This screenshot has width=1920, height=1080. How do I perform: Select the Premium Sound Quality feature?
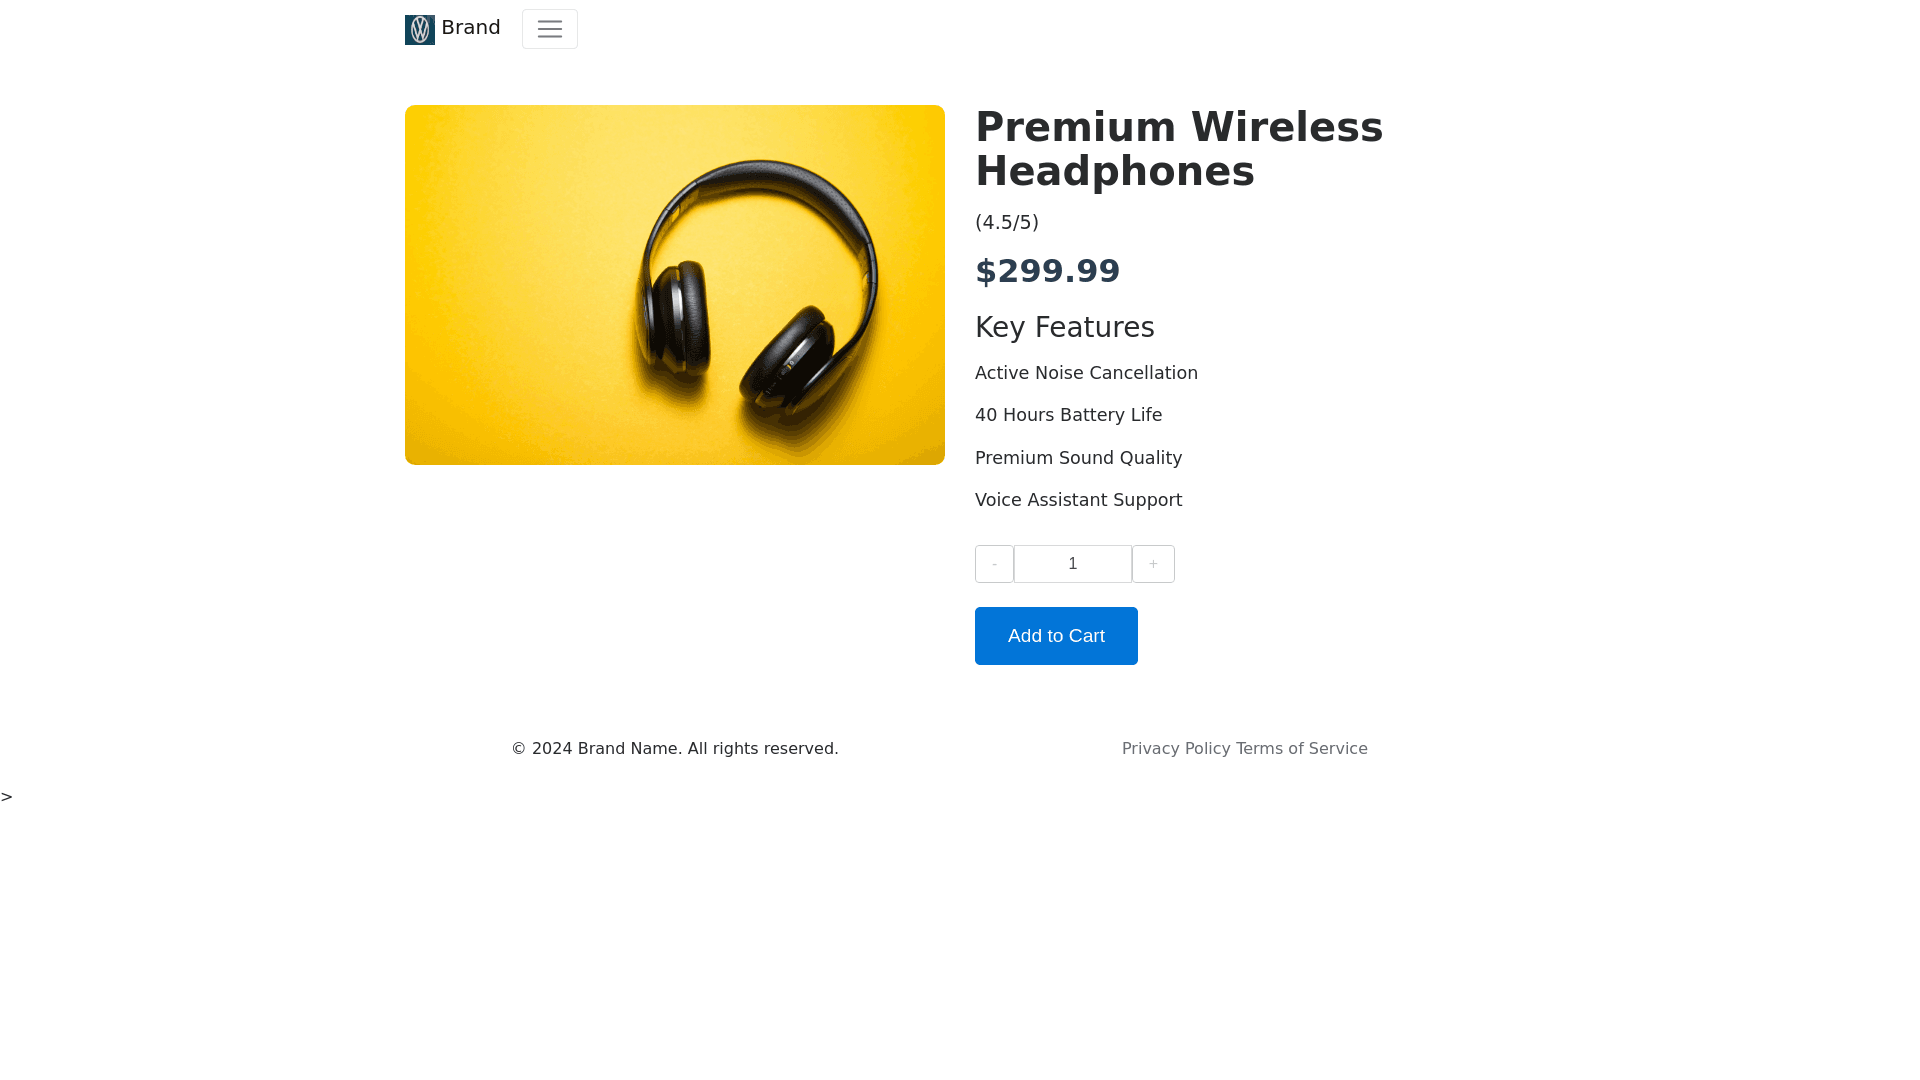[x=1079, y=458]
